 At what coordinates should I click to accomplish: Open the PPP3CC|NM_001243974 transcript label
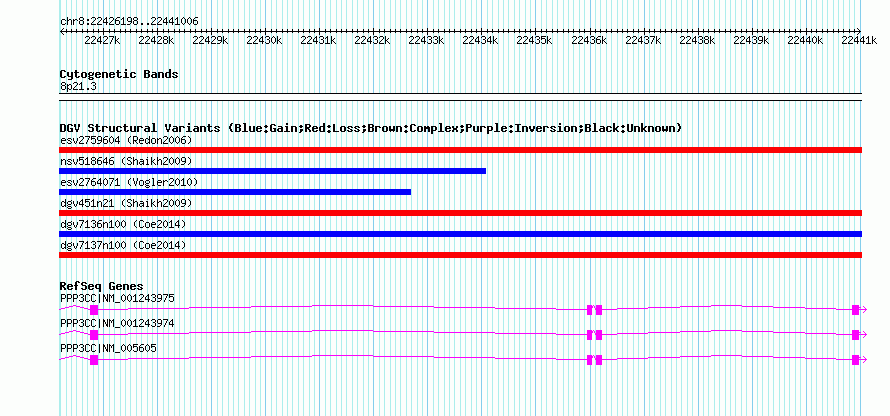click(x=117, y=323)
